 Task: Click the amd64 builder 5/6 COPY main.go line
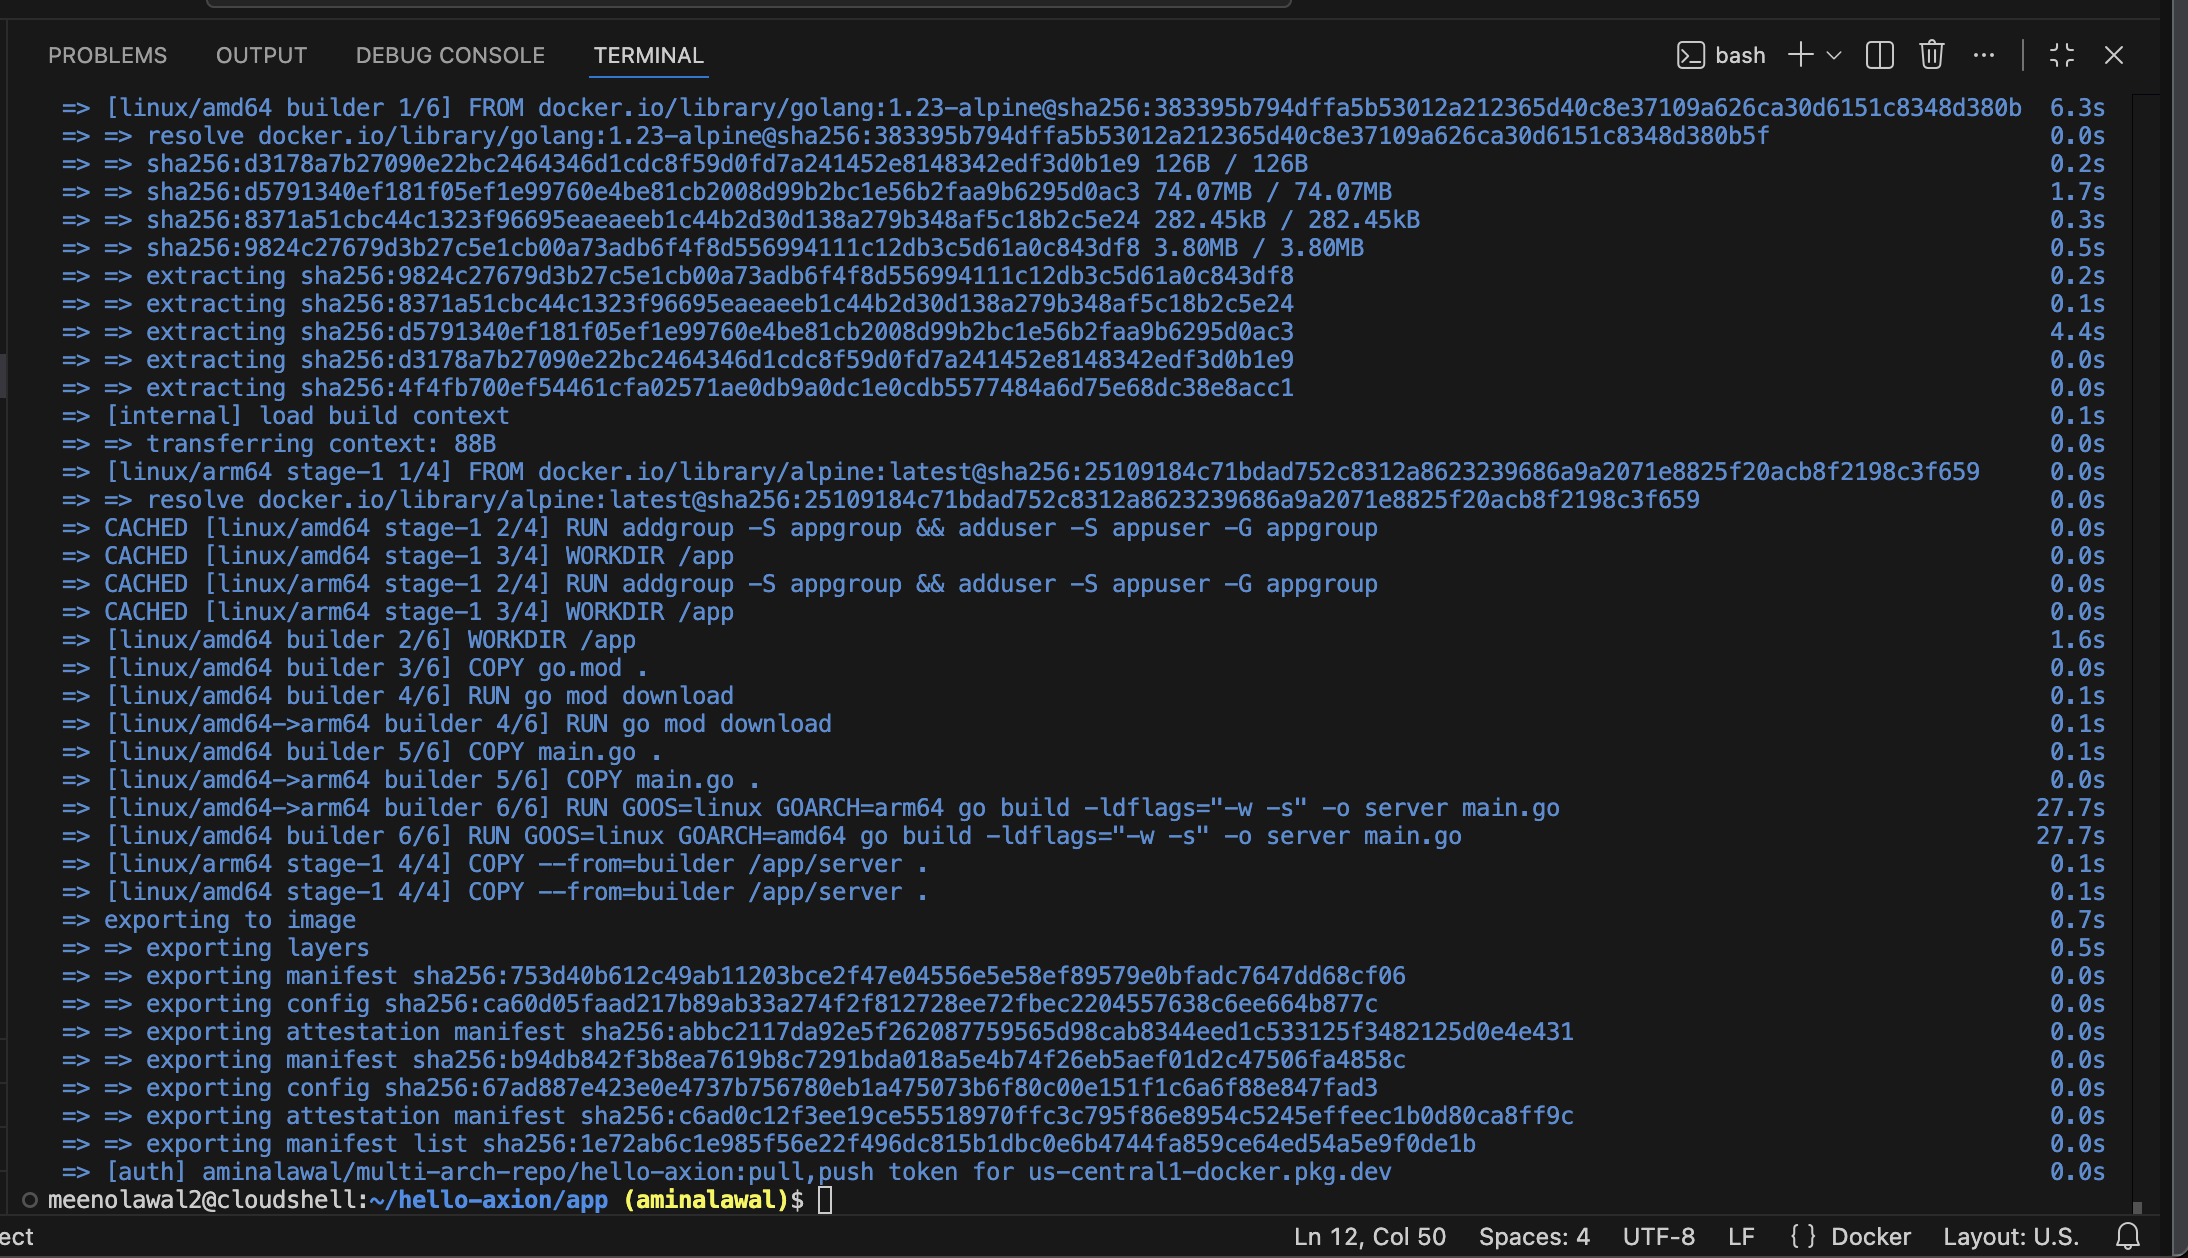[361, 752]
